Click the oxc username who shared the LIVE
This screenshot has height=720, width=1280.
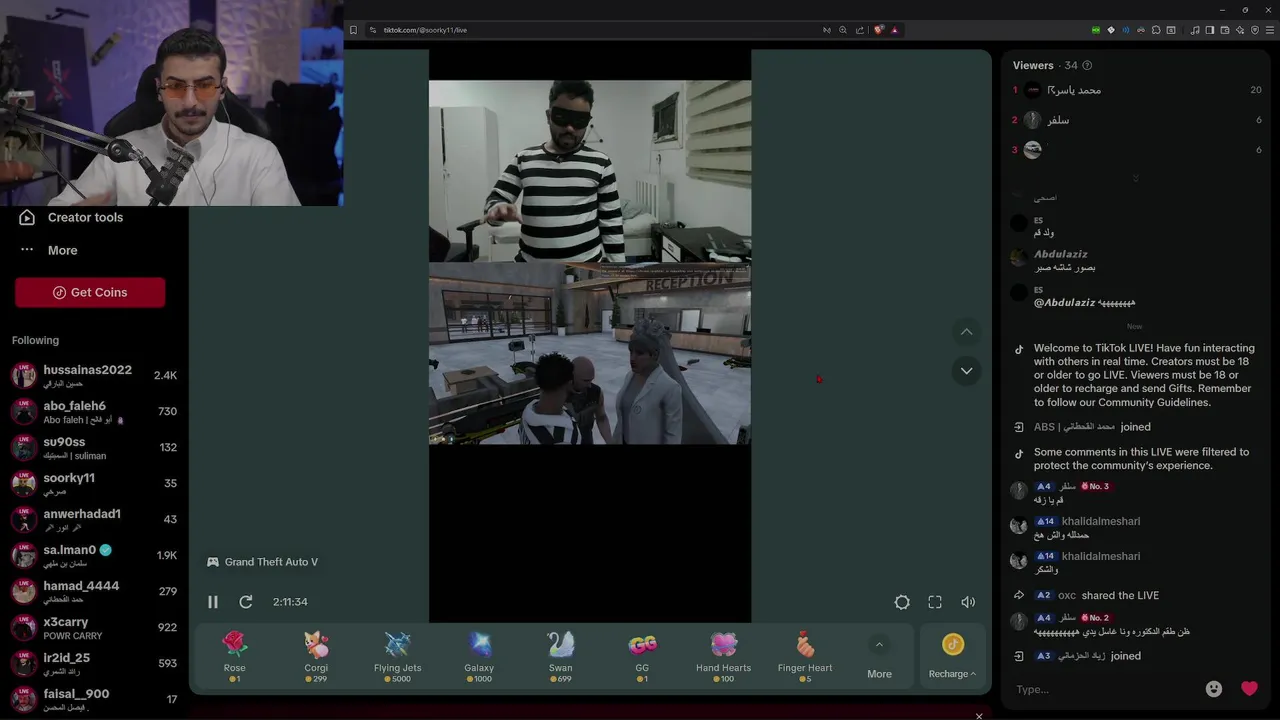click(x=1067, y=595)
